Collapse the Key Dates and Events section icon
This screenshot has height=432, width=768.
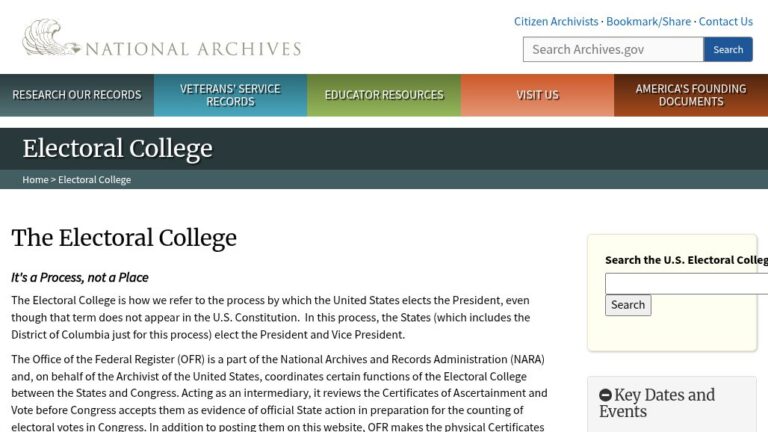click(605, 395)
